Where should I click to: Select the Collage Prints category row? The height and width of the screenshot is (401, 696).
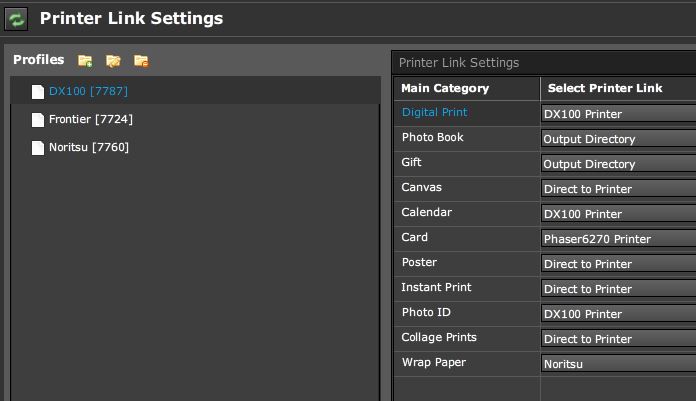click(x=467, y=338)
